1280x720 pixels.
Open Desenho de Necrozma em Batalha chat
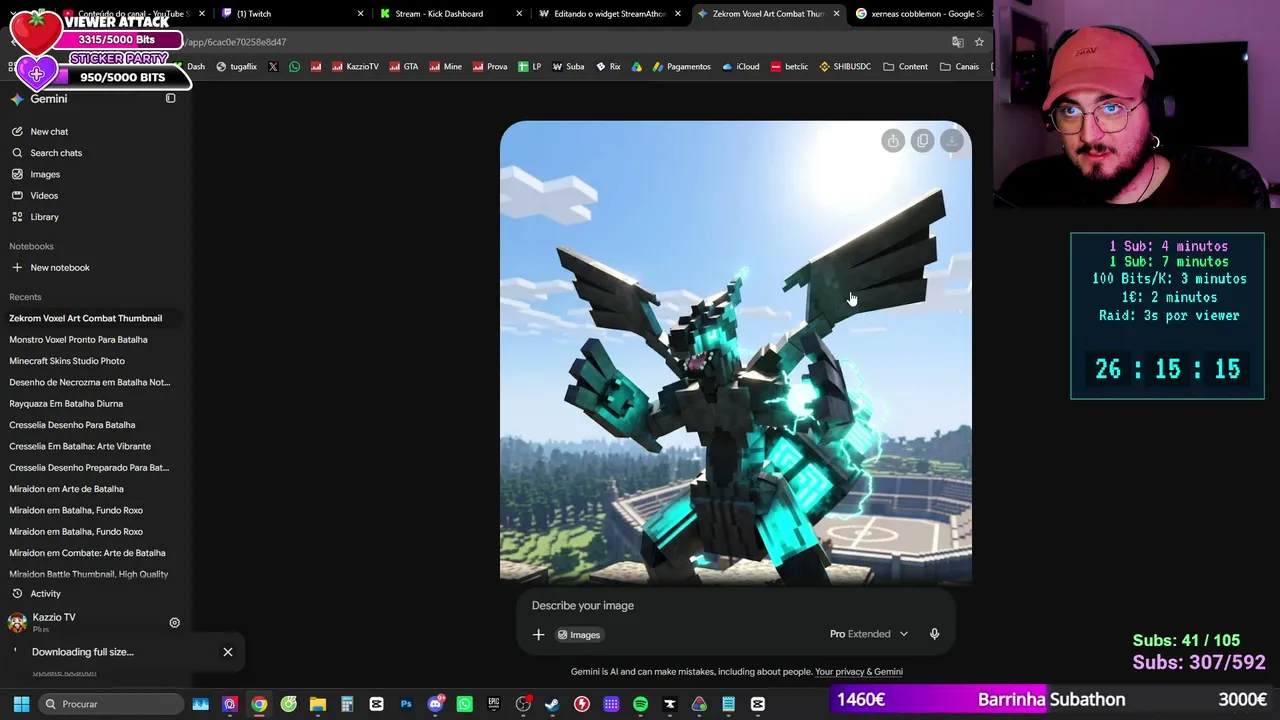click(92, 382)
